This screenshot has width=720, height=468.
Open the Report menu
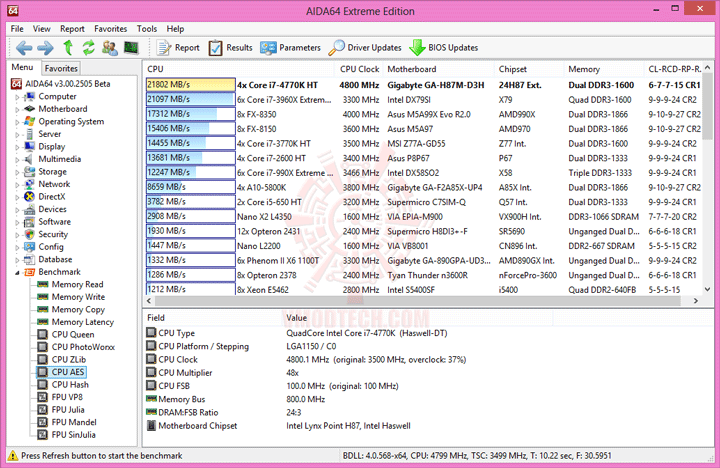coord(72,28)
